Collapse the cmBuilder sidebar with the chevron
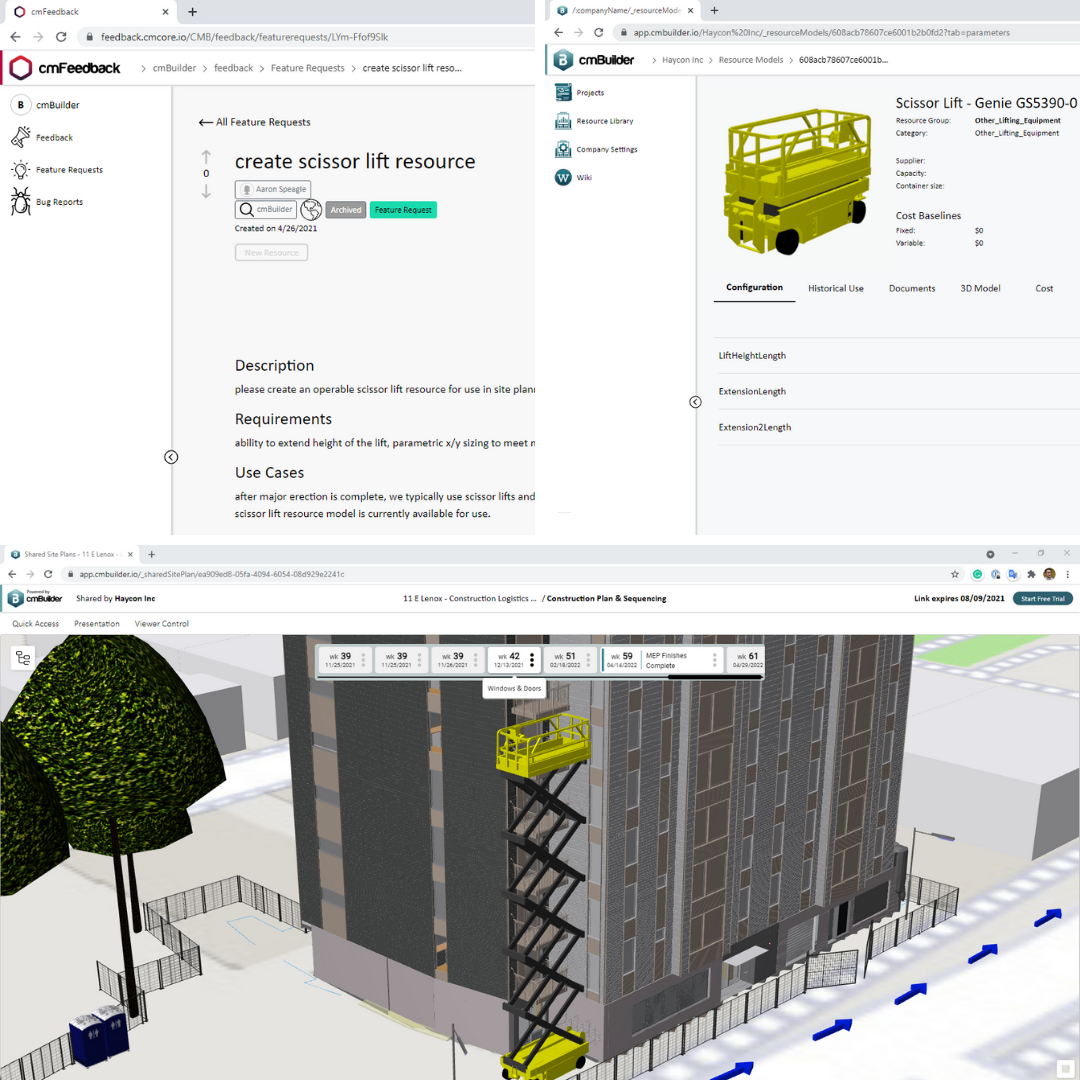Viewport: 1080px width, 1080px height. pyautogui.click(x=696, y=402)
